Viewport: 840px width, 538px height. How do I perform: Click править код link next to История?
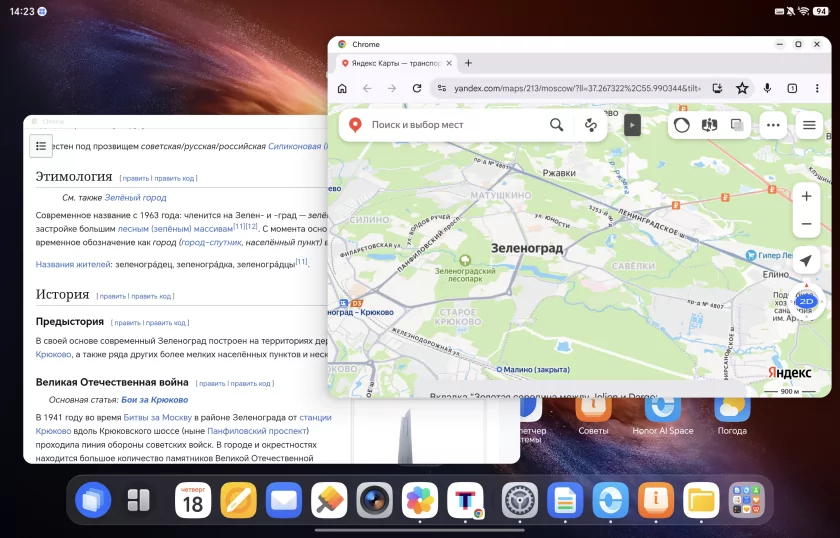151,296
